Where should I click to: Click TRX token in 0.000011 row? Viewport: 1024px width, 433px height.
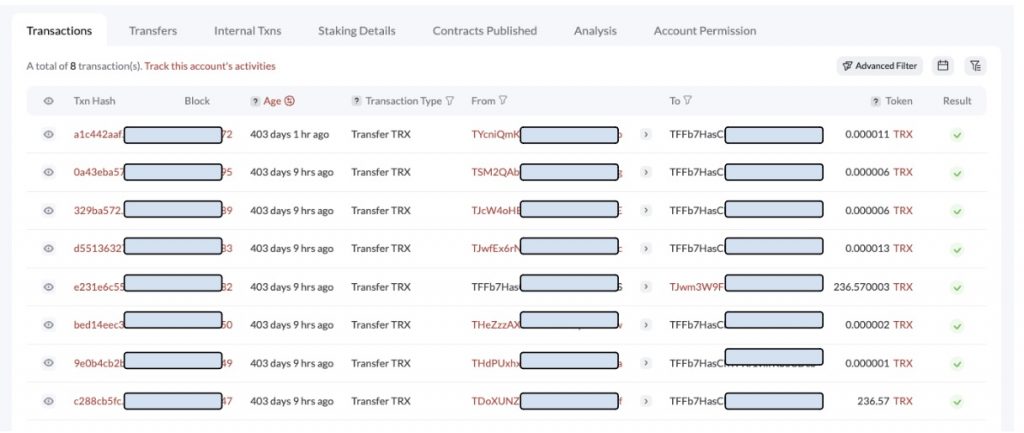tap(903, 135)
